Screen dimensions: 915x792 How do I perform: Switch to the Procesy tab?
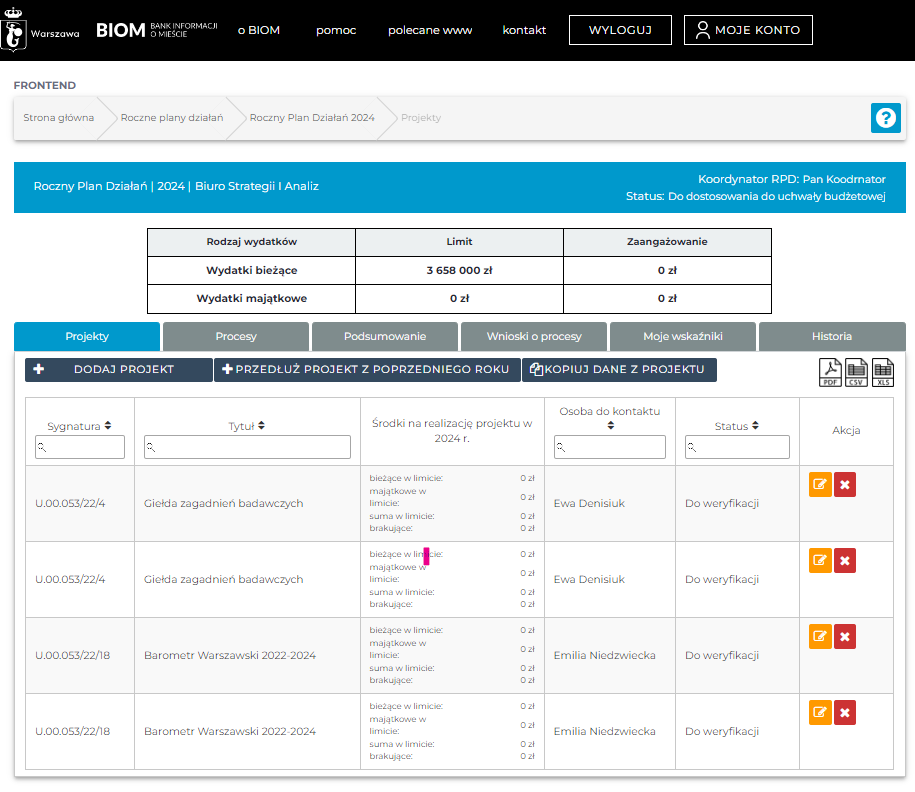(x=236, y=336)
